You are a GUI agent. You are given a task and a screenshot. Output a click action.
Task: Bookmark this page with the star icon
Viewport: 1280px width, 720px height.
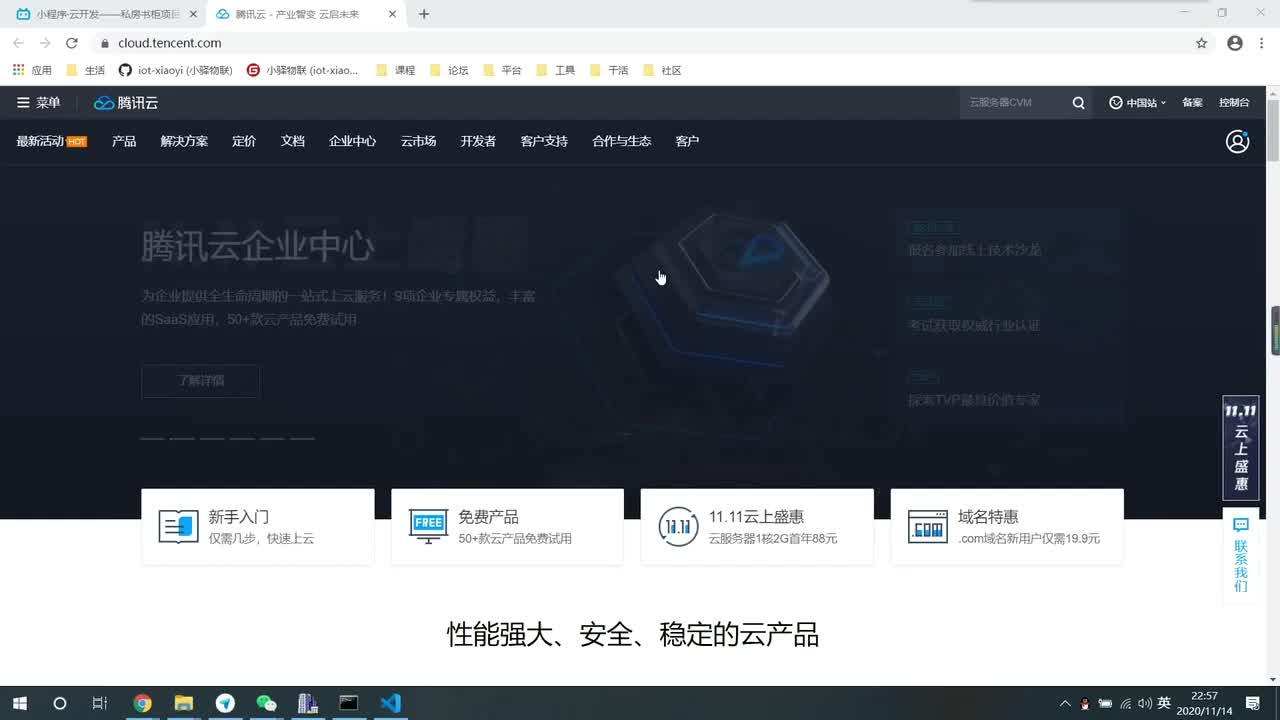(1201, 43)
